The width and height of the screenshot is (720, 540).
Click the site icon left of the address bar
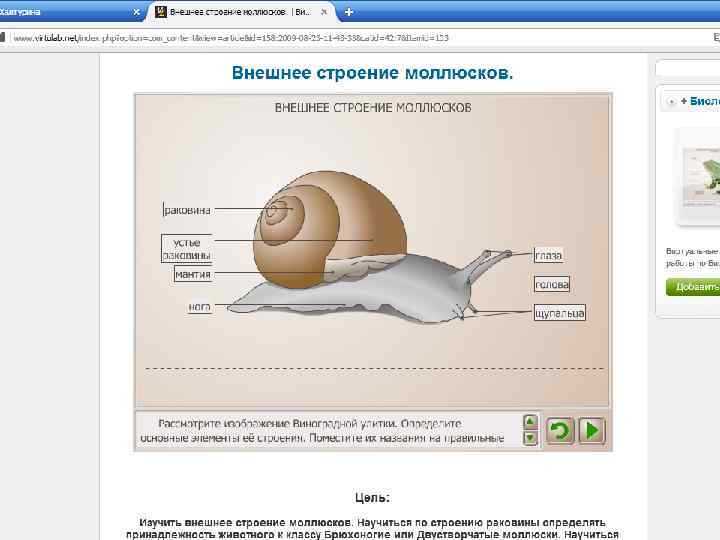click(x=2, y=38)
